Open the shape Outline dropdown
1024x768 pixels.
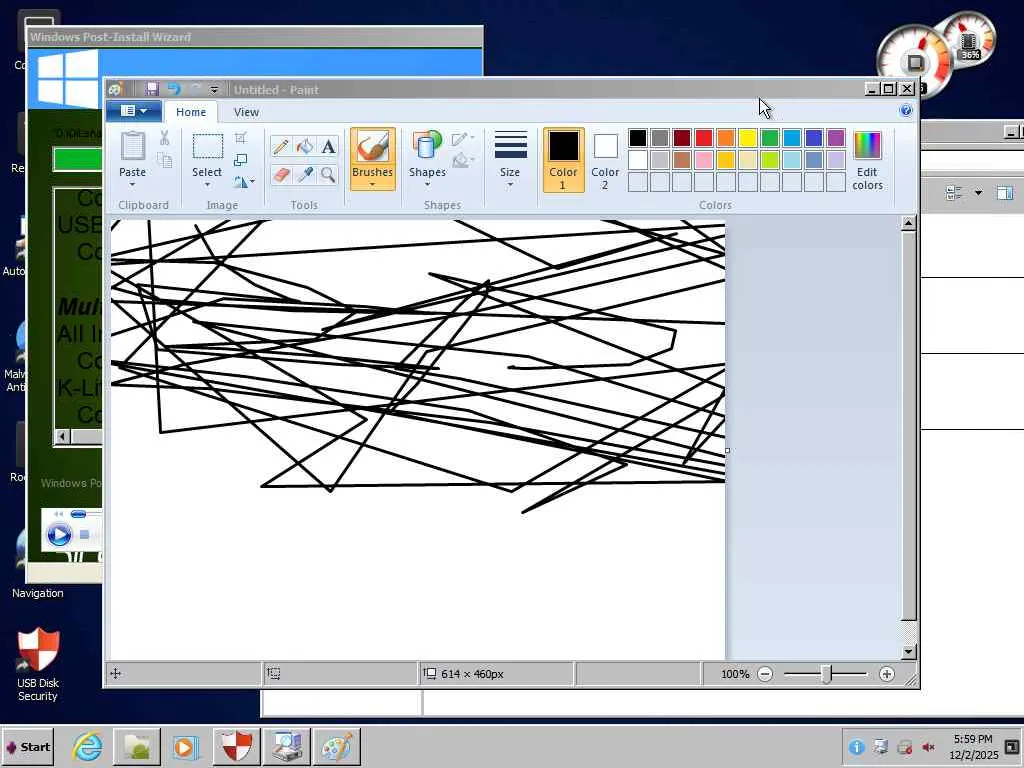click(x=462, y=138)
